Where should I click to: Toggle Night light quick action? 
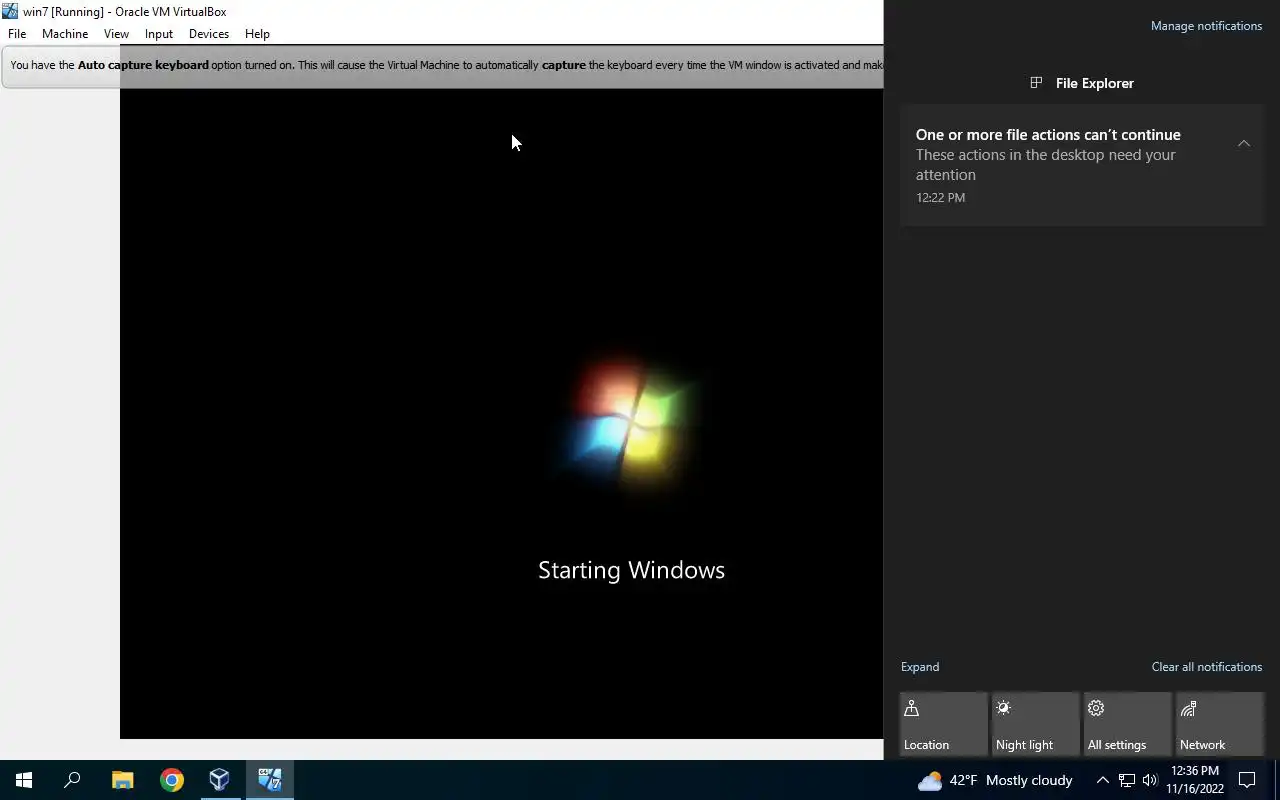pyautogui.click(x=1035, y=724)
